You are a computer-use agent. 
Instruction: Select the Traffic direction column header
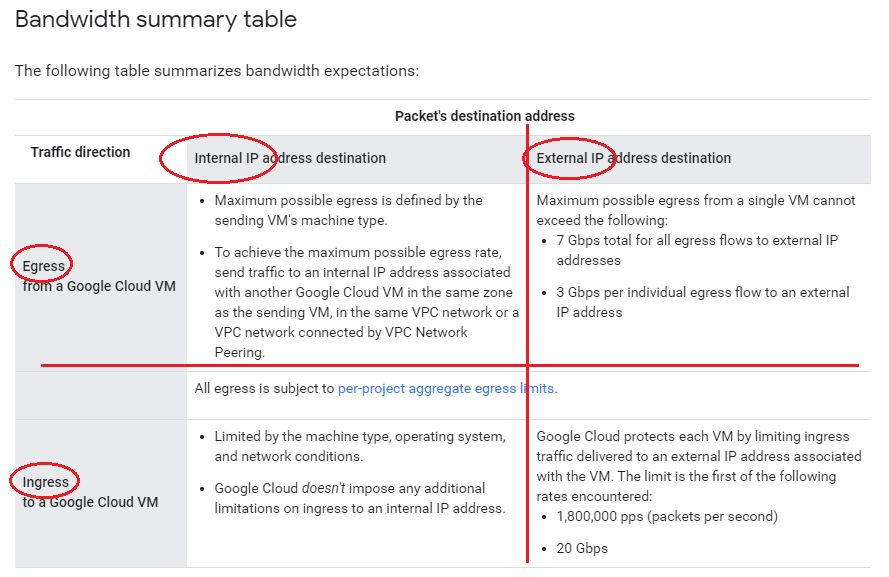coord(80,152)
